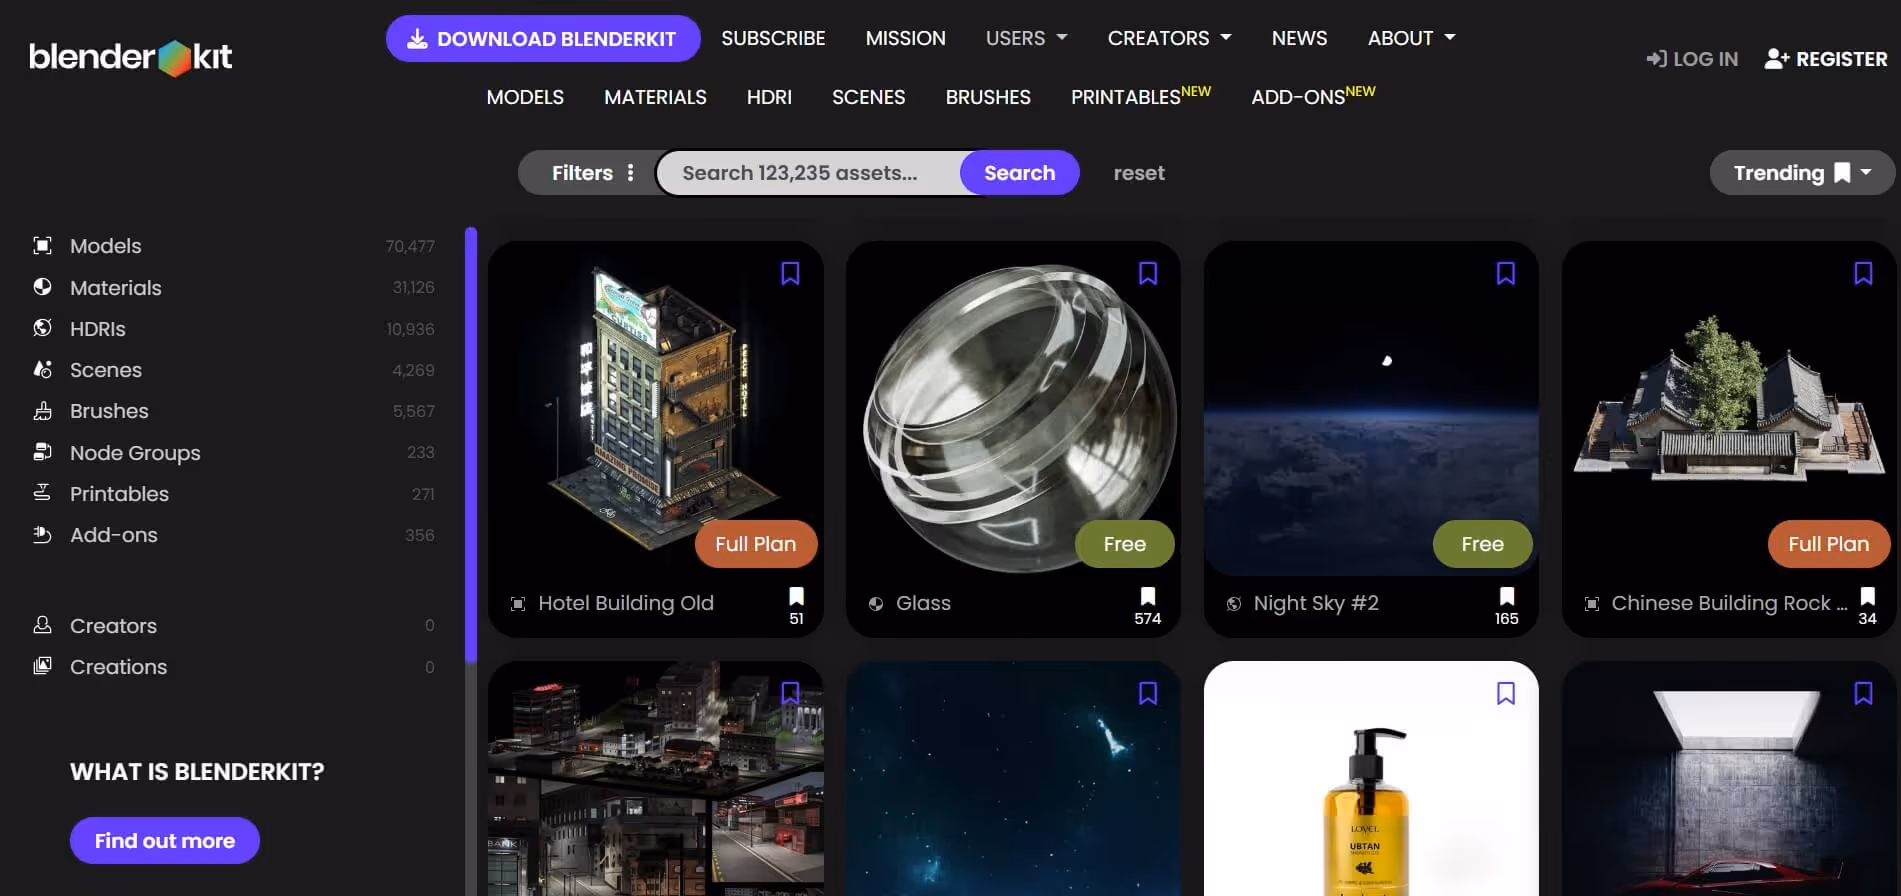Go to the MATERIALS tab

click(x=655, y=97)
